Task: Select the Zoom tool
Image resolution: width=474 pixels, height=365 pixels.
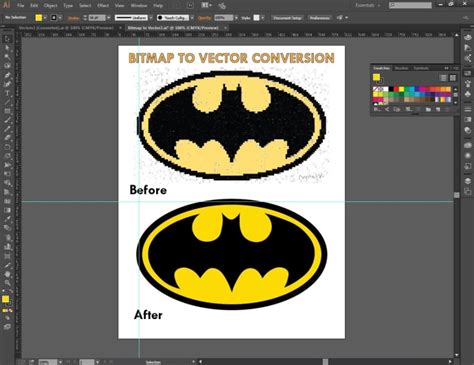Action: (x=7, y=283)
